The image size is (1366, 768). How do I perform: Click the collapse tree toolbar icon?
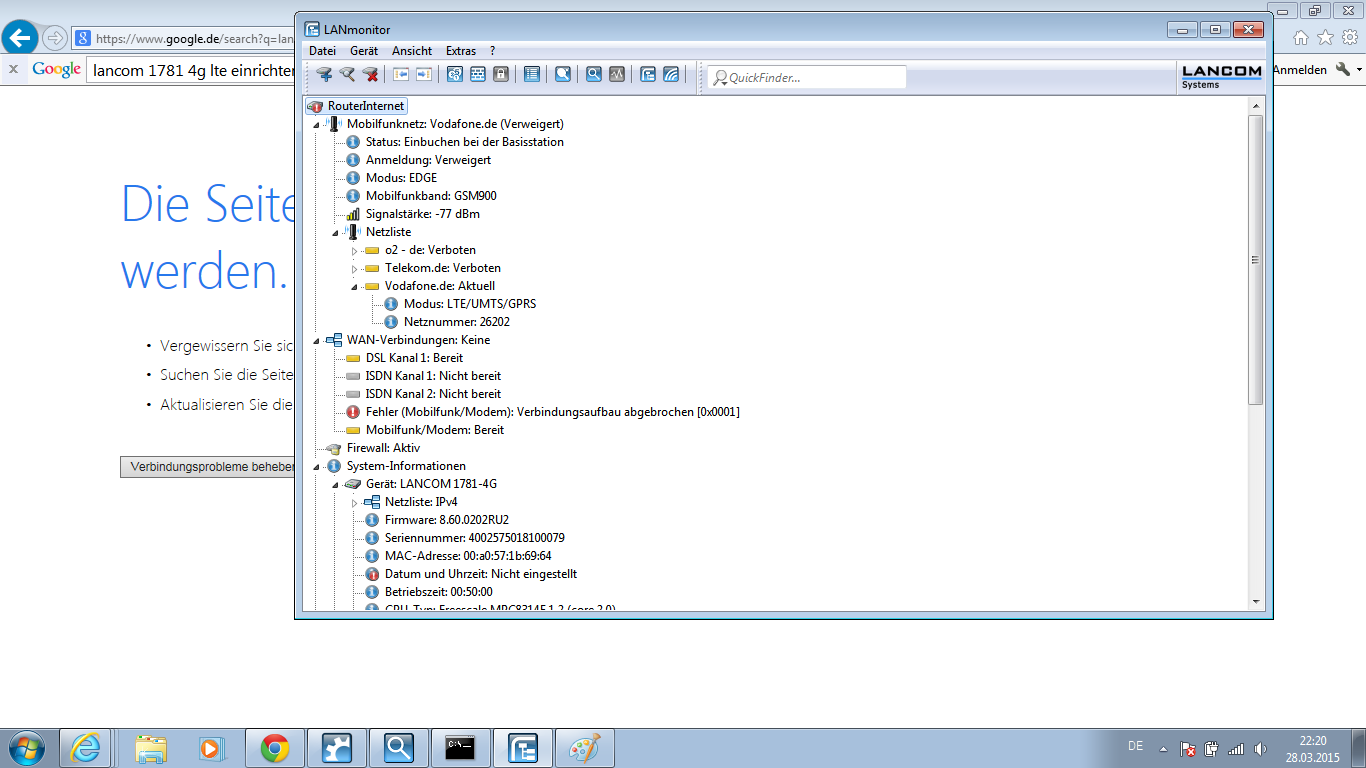(401, 74)
